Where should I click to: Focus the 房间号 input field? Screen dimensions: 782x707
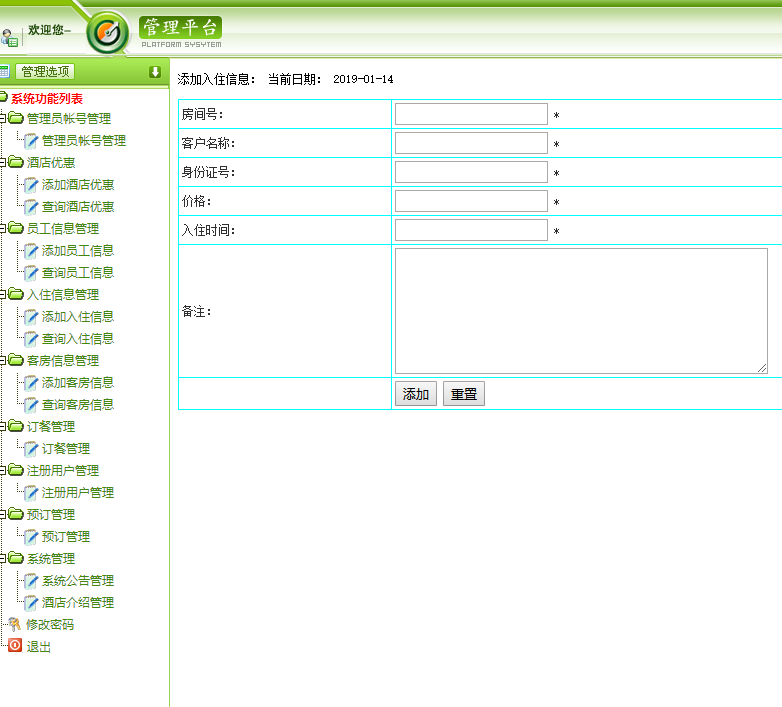point(471,114)
